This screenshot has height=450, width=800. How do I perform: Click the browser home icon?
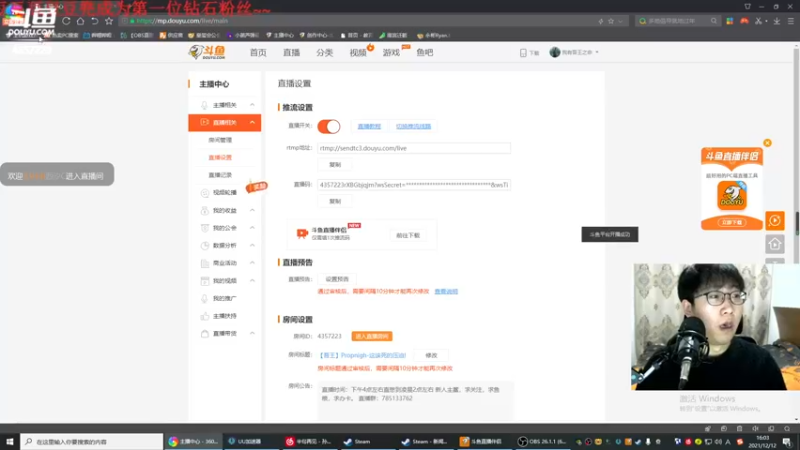(x=81, y=21)
